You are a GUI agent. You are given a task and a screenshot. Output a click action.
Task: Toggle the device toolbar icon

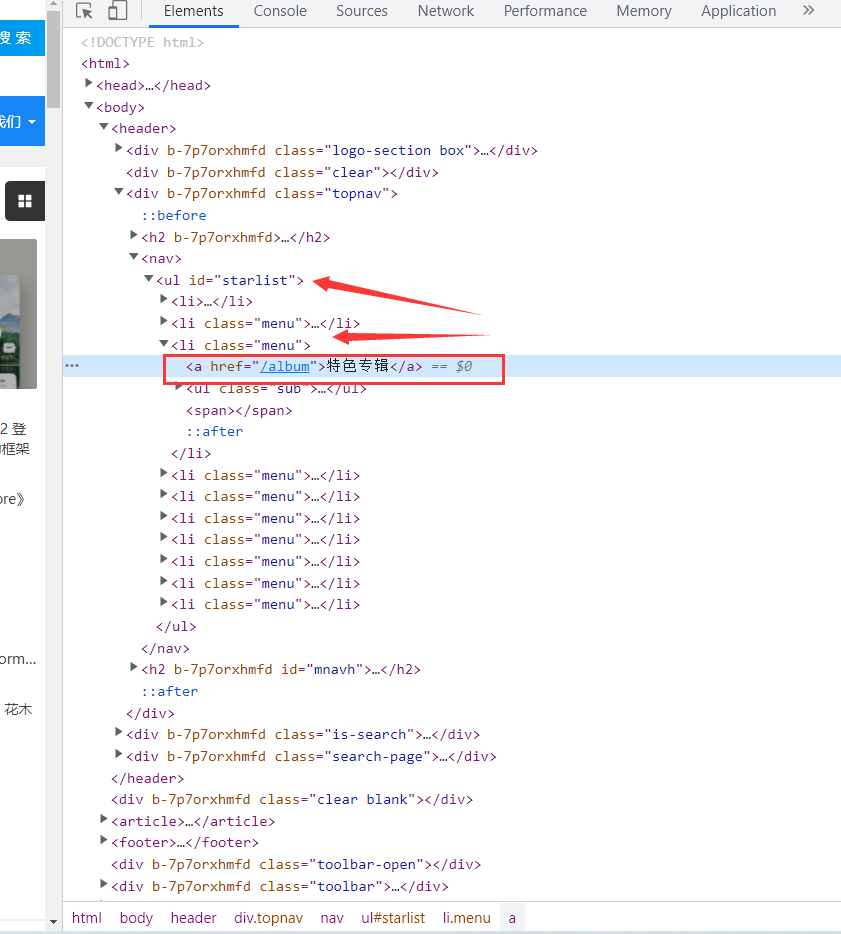117,11
